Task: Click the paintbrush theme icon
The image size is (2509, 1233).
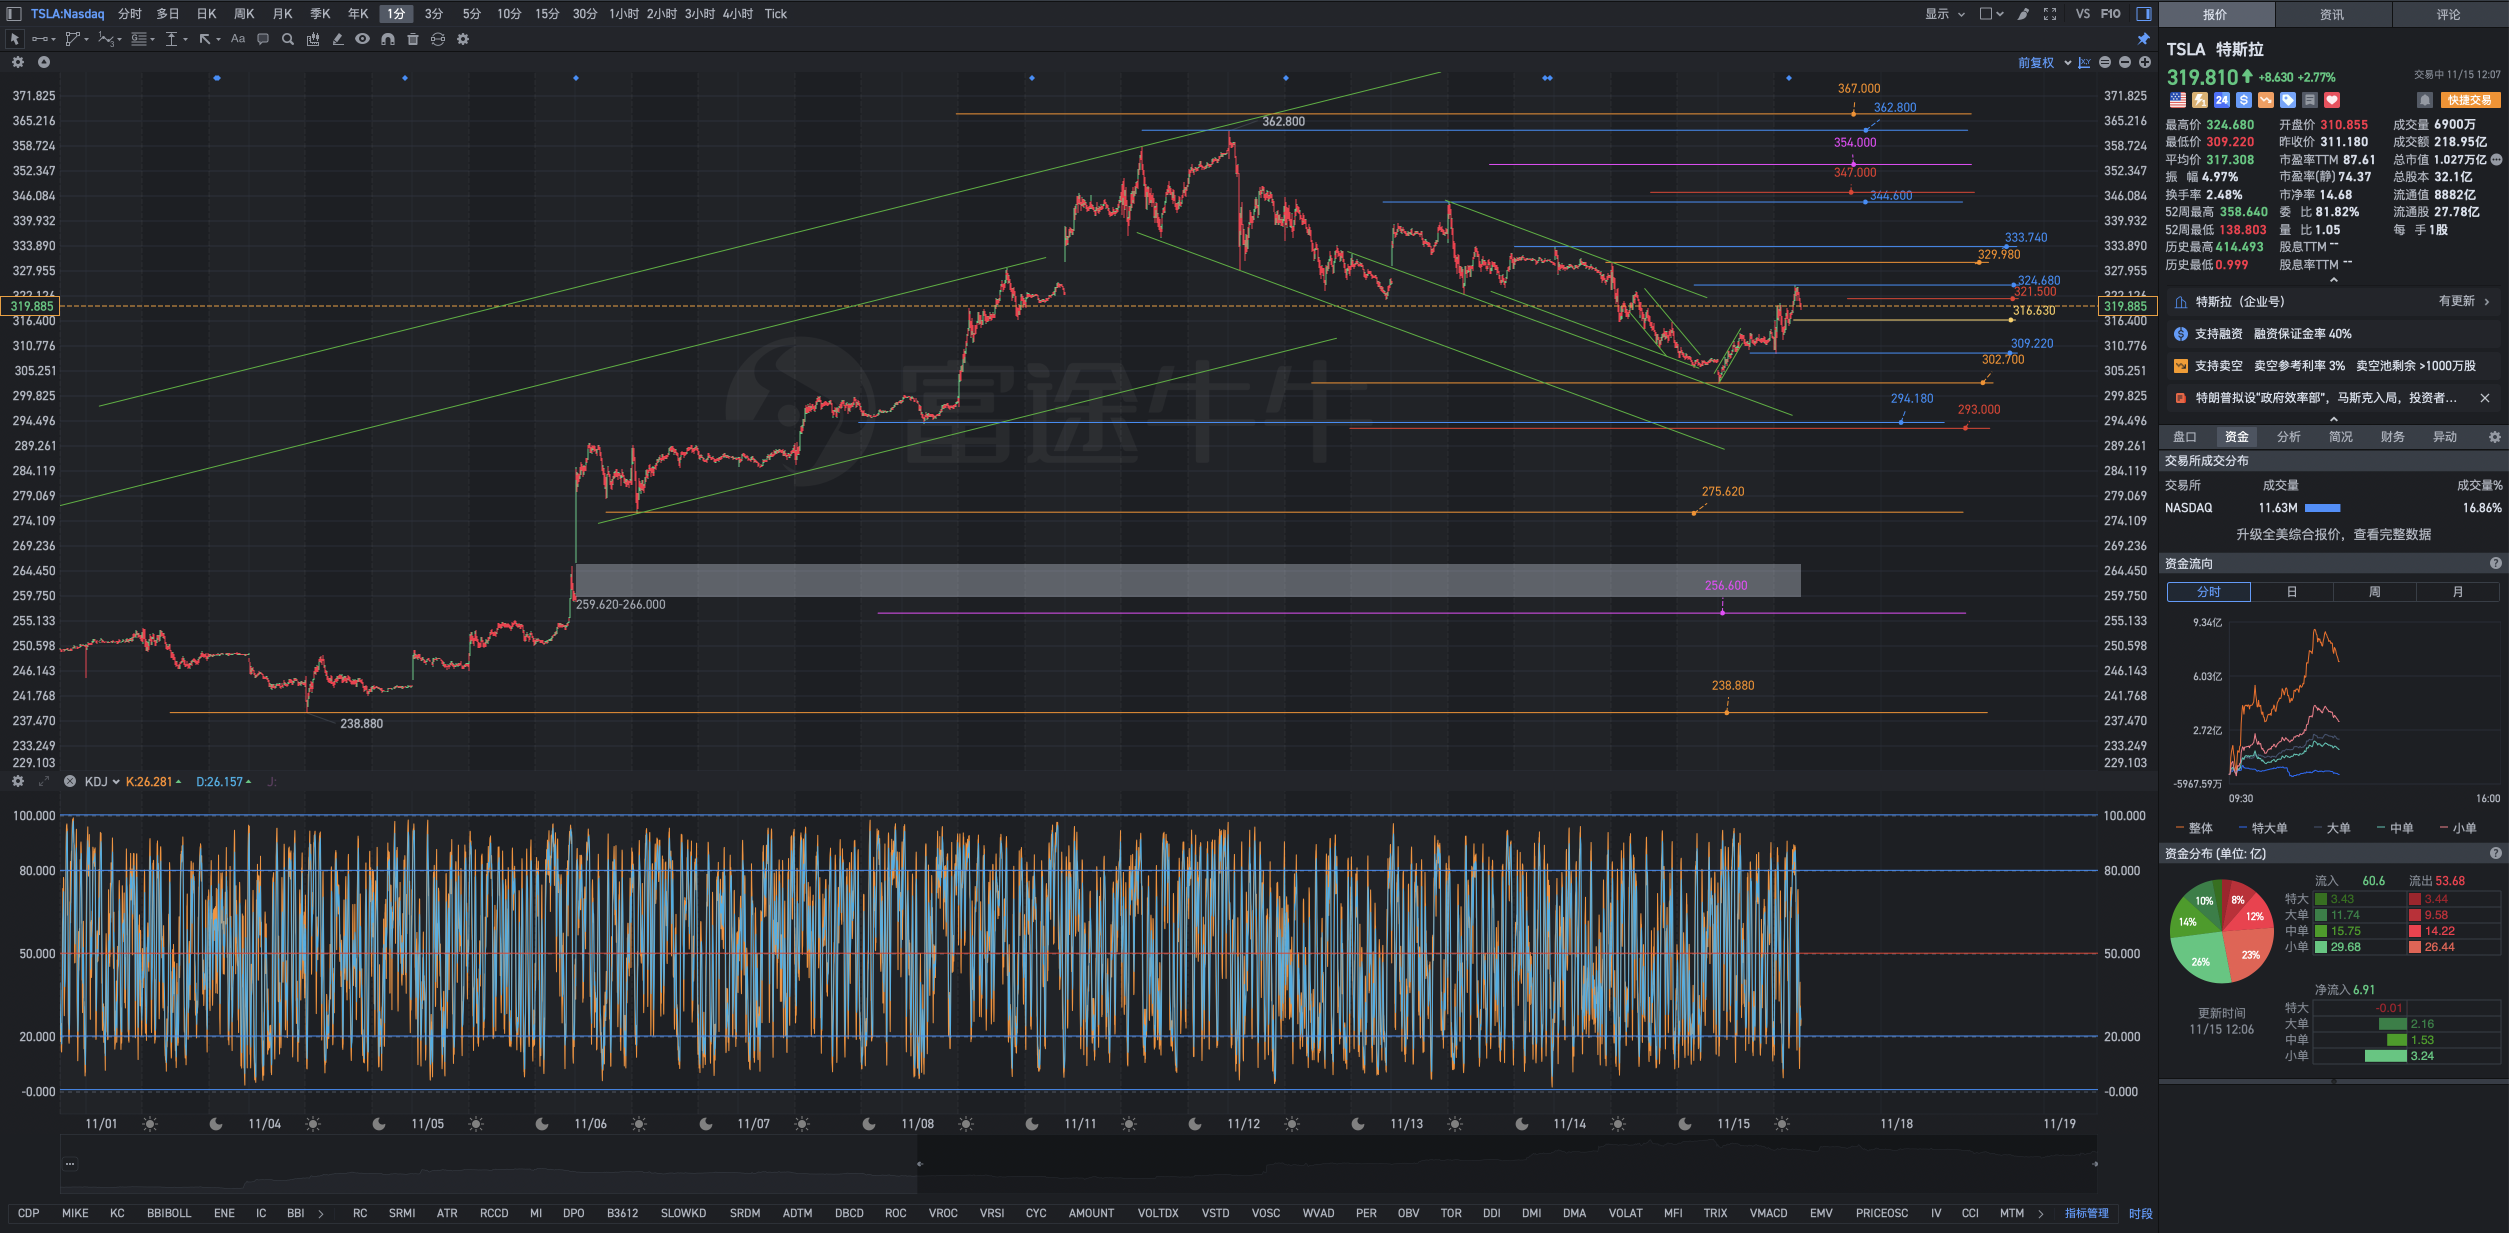Action: click(x=2023, y=14)
